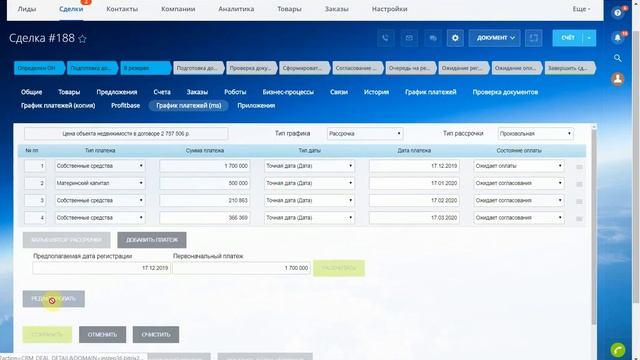The image size is (640, 360).
Task: Switch to the Проверка документов tab
Action: [x=505, y=92]
